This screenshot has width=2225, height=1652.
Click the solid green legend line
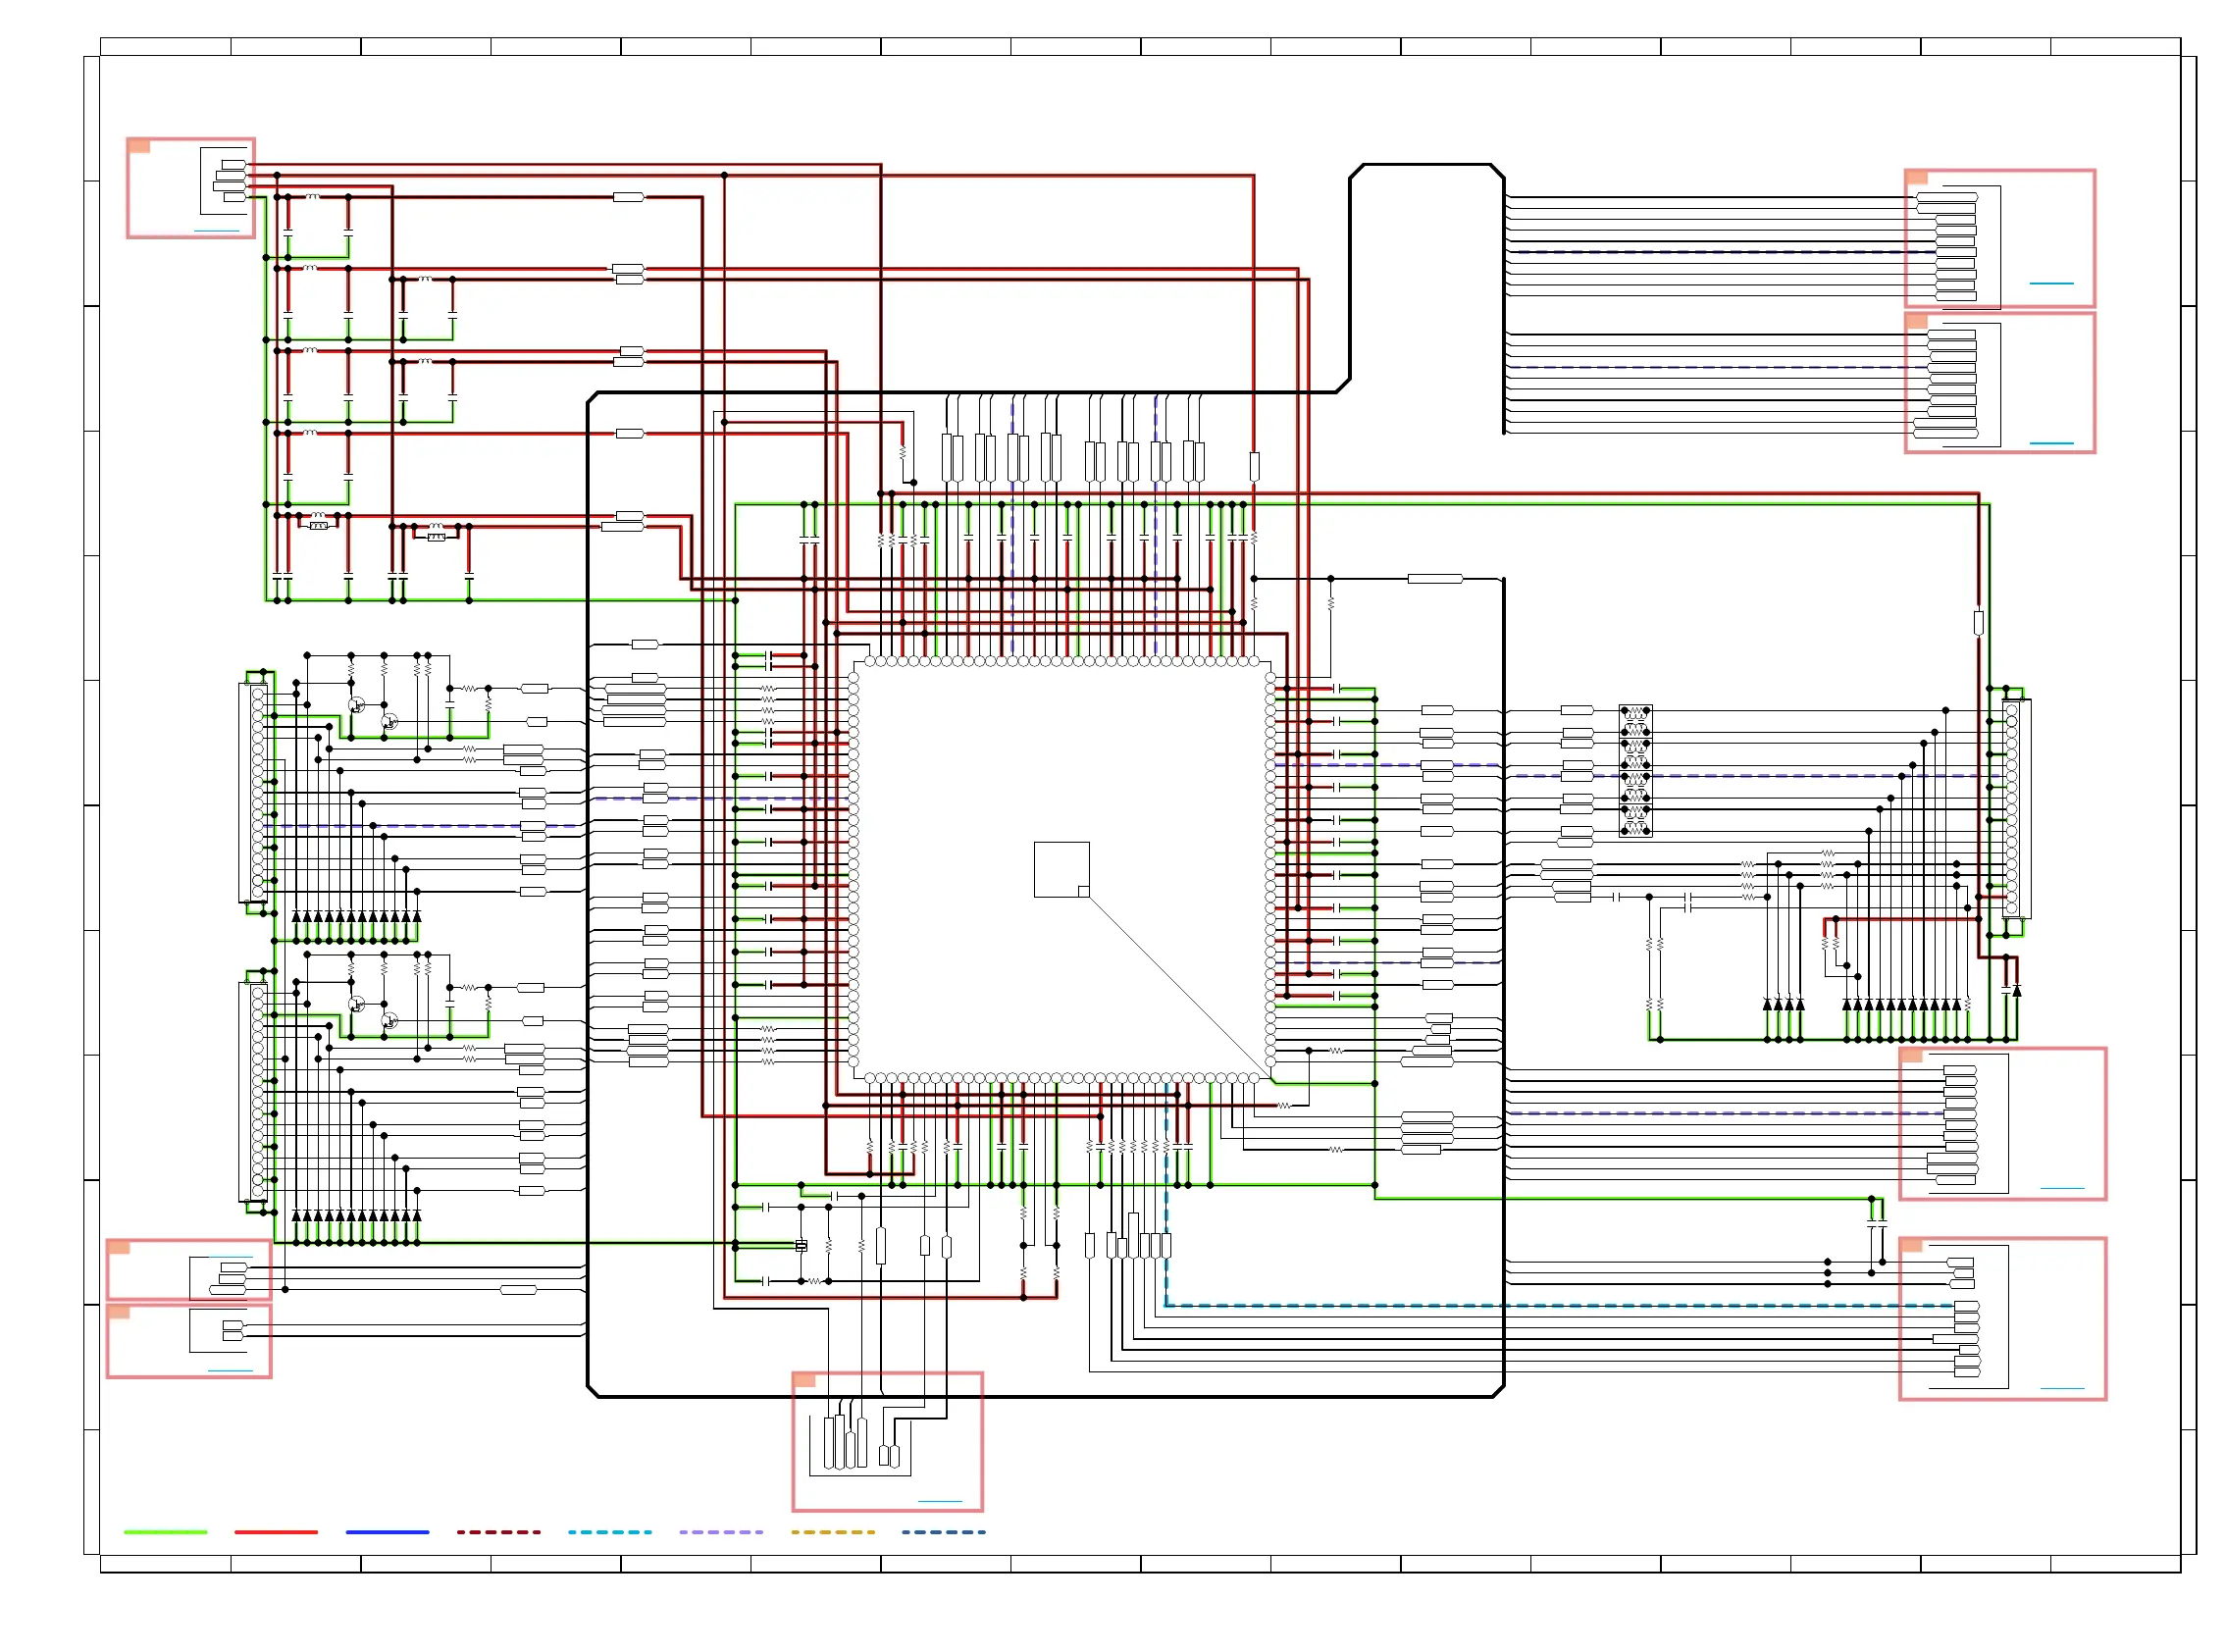(x=165, y=1531)
